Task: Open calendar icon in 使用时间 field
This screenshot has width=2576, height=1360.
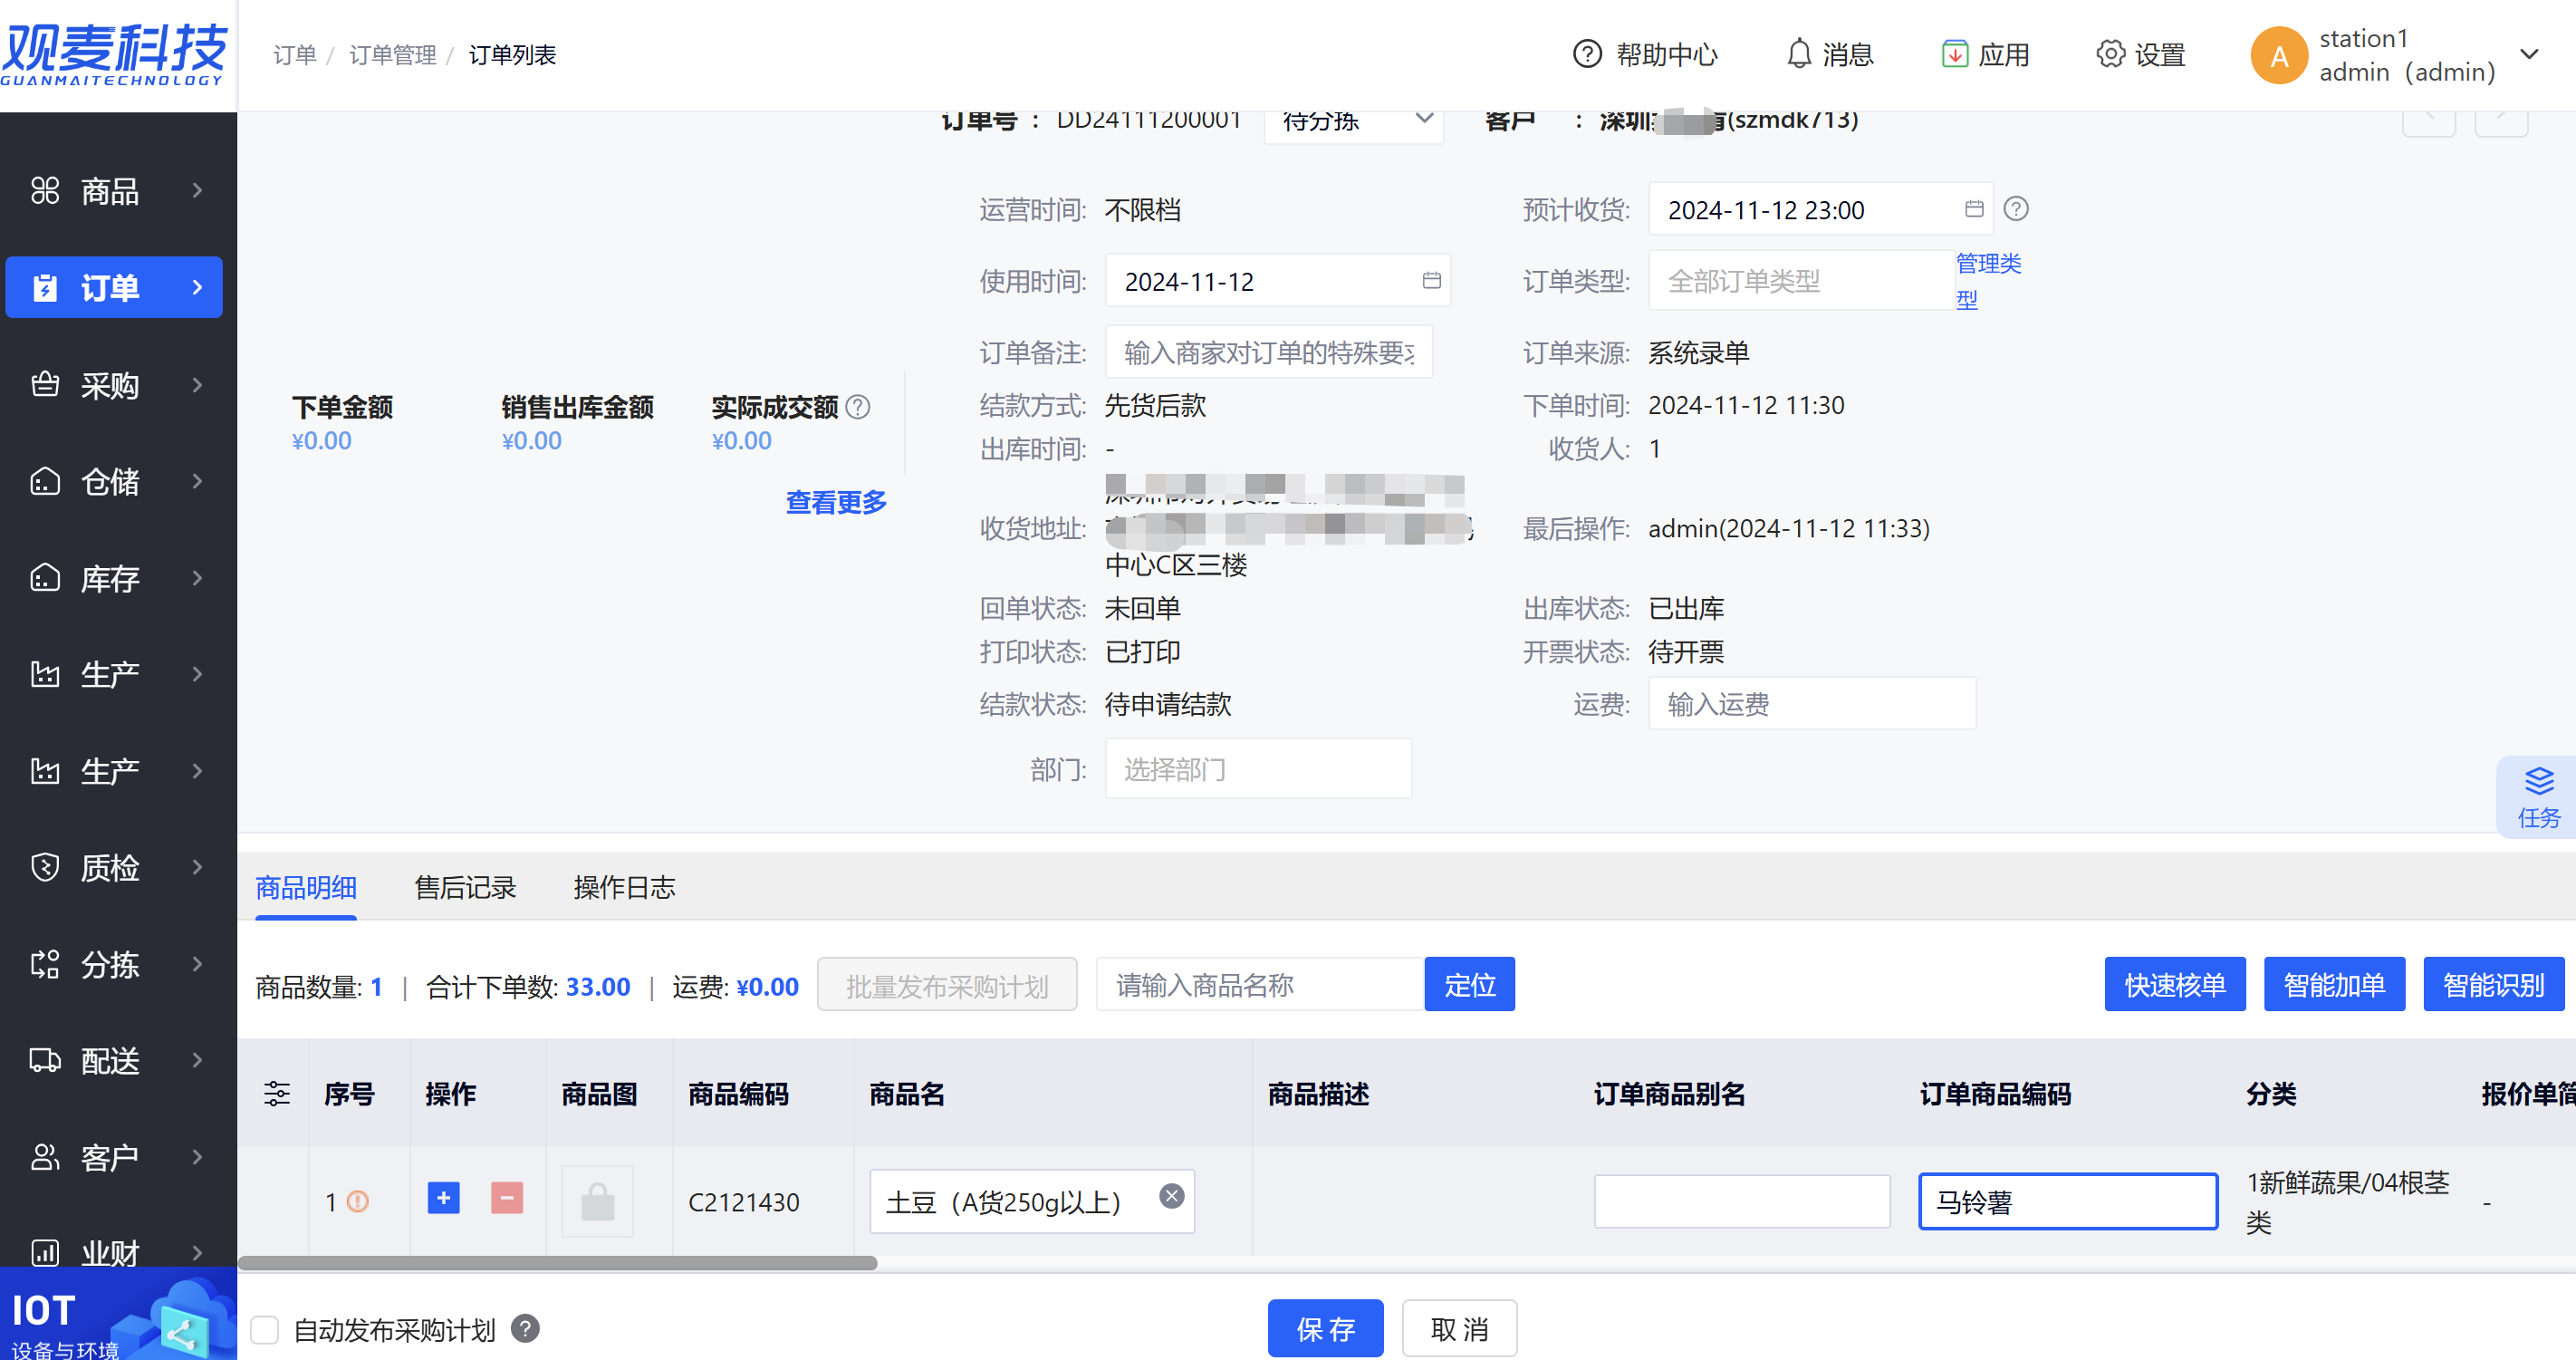Action: click(1431, 281)
